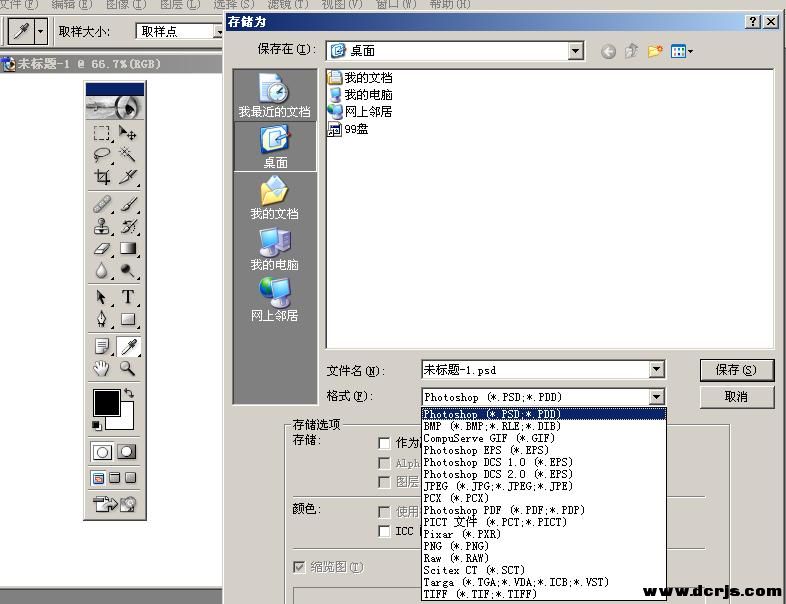The image size is (786, 604).
Task: Enable the ICC checkbox
Action: tap(384, 531)
